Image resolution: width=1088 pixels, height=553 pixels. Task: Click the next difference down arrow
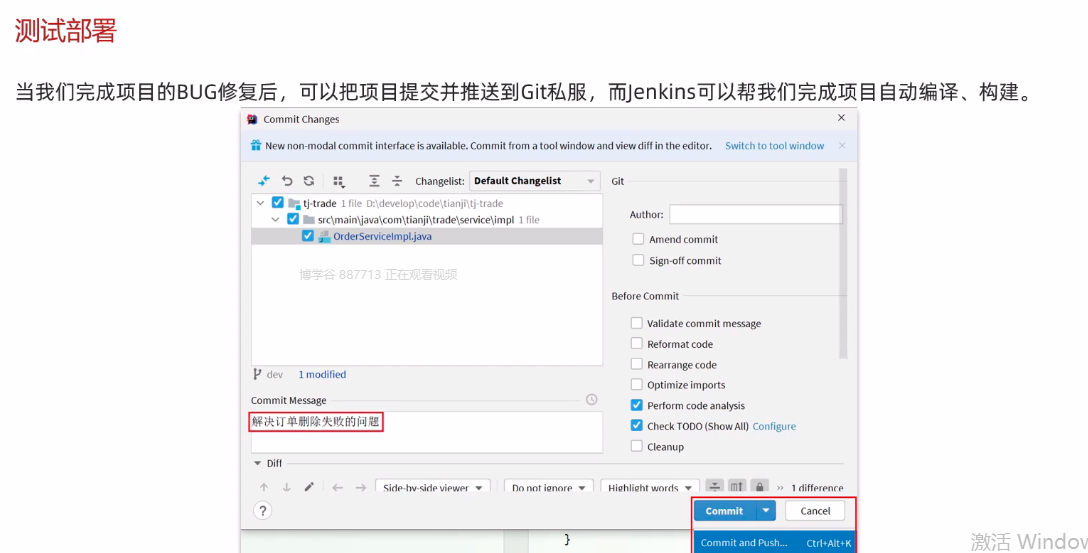coord(287,488)
